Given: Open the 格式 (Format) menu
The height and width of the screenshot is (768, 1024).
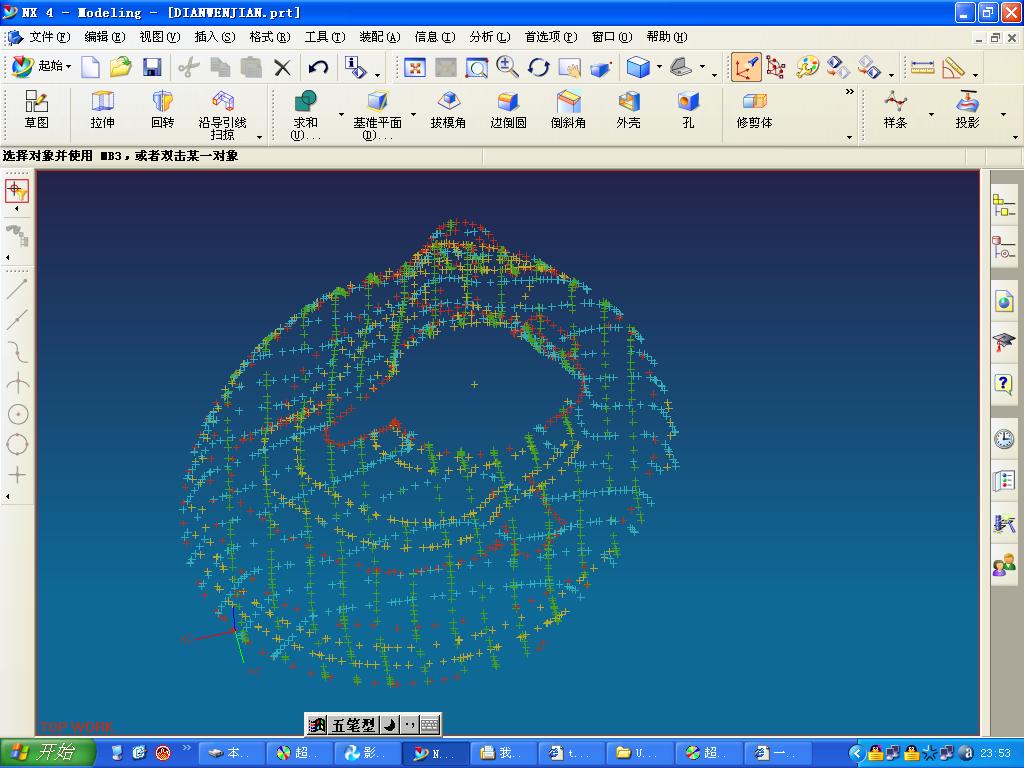Looking at the screenshot, I should tap(269, 37).
